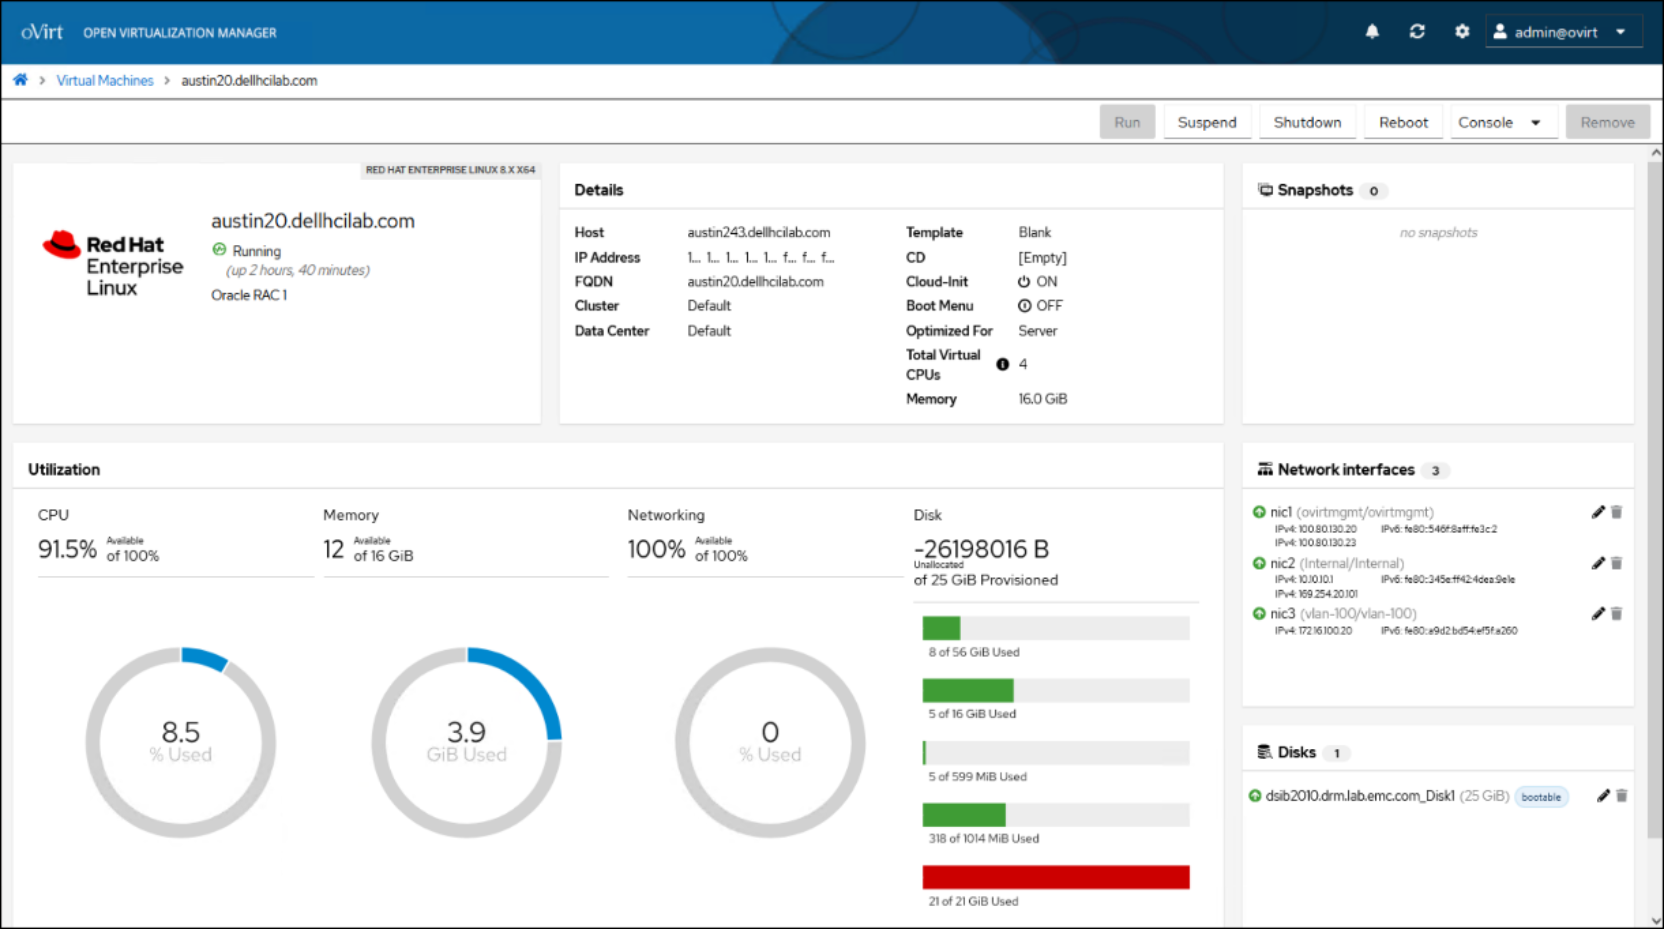Click the unallocated disk value -26198016 B
The width and height of the screenshot is (1664, 930).
981,549
